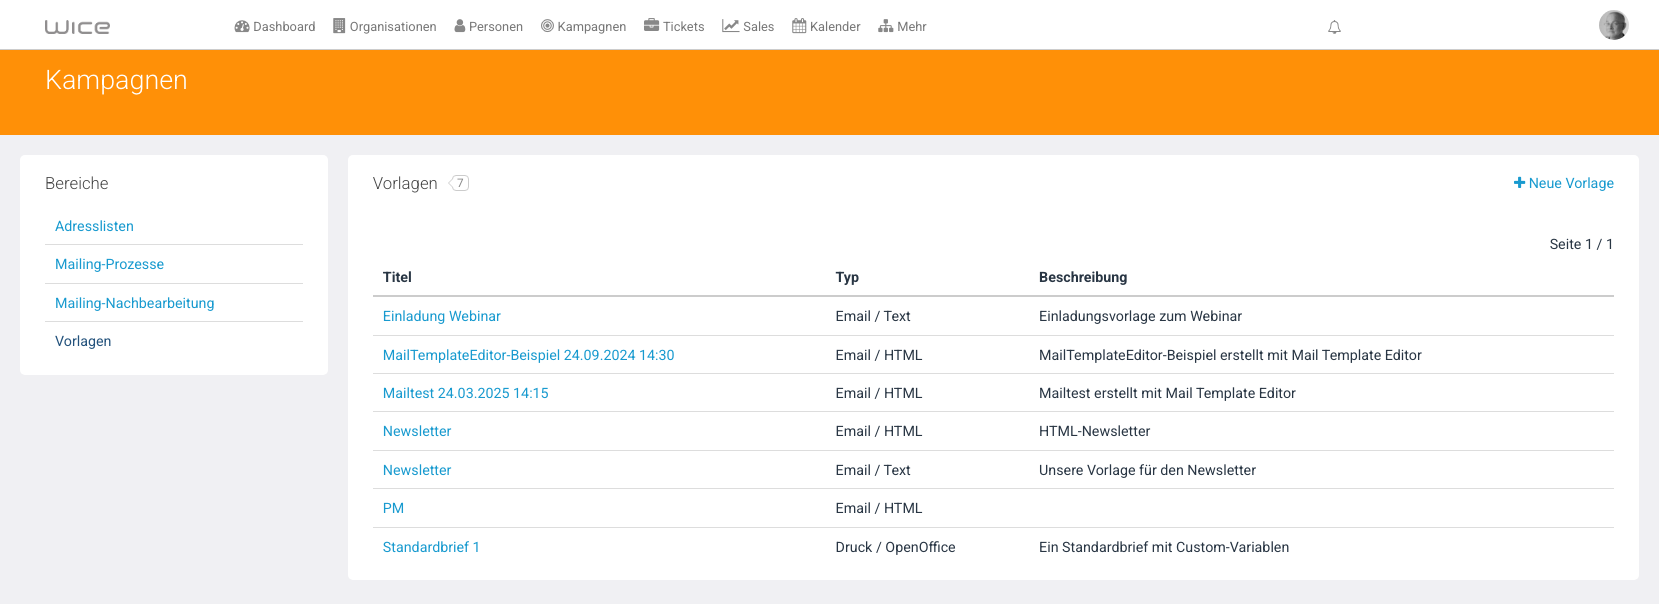The image size is (1659, 604).
Task: Open the Sales chart icon
Action: coord(731,26)
